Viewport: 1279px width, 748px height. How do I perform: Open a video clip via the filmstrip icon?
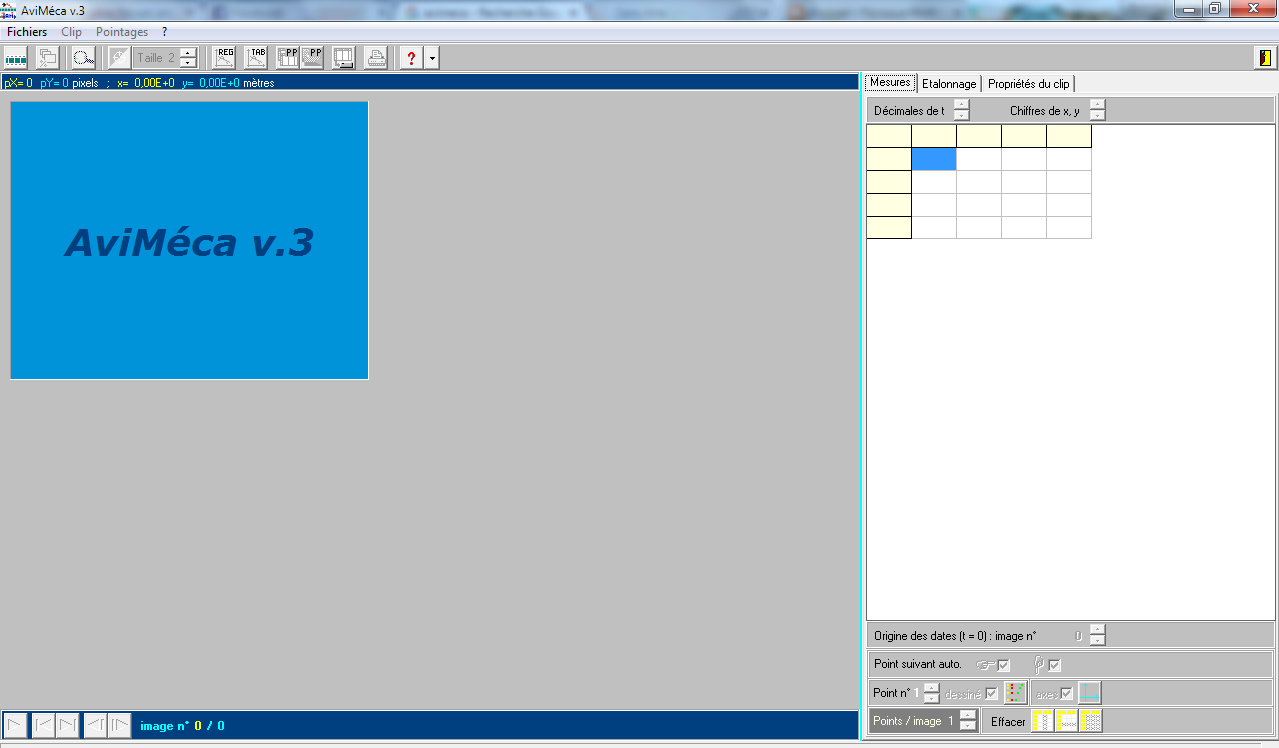click(15, 57)
